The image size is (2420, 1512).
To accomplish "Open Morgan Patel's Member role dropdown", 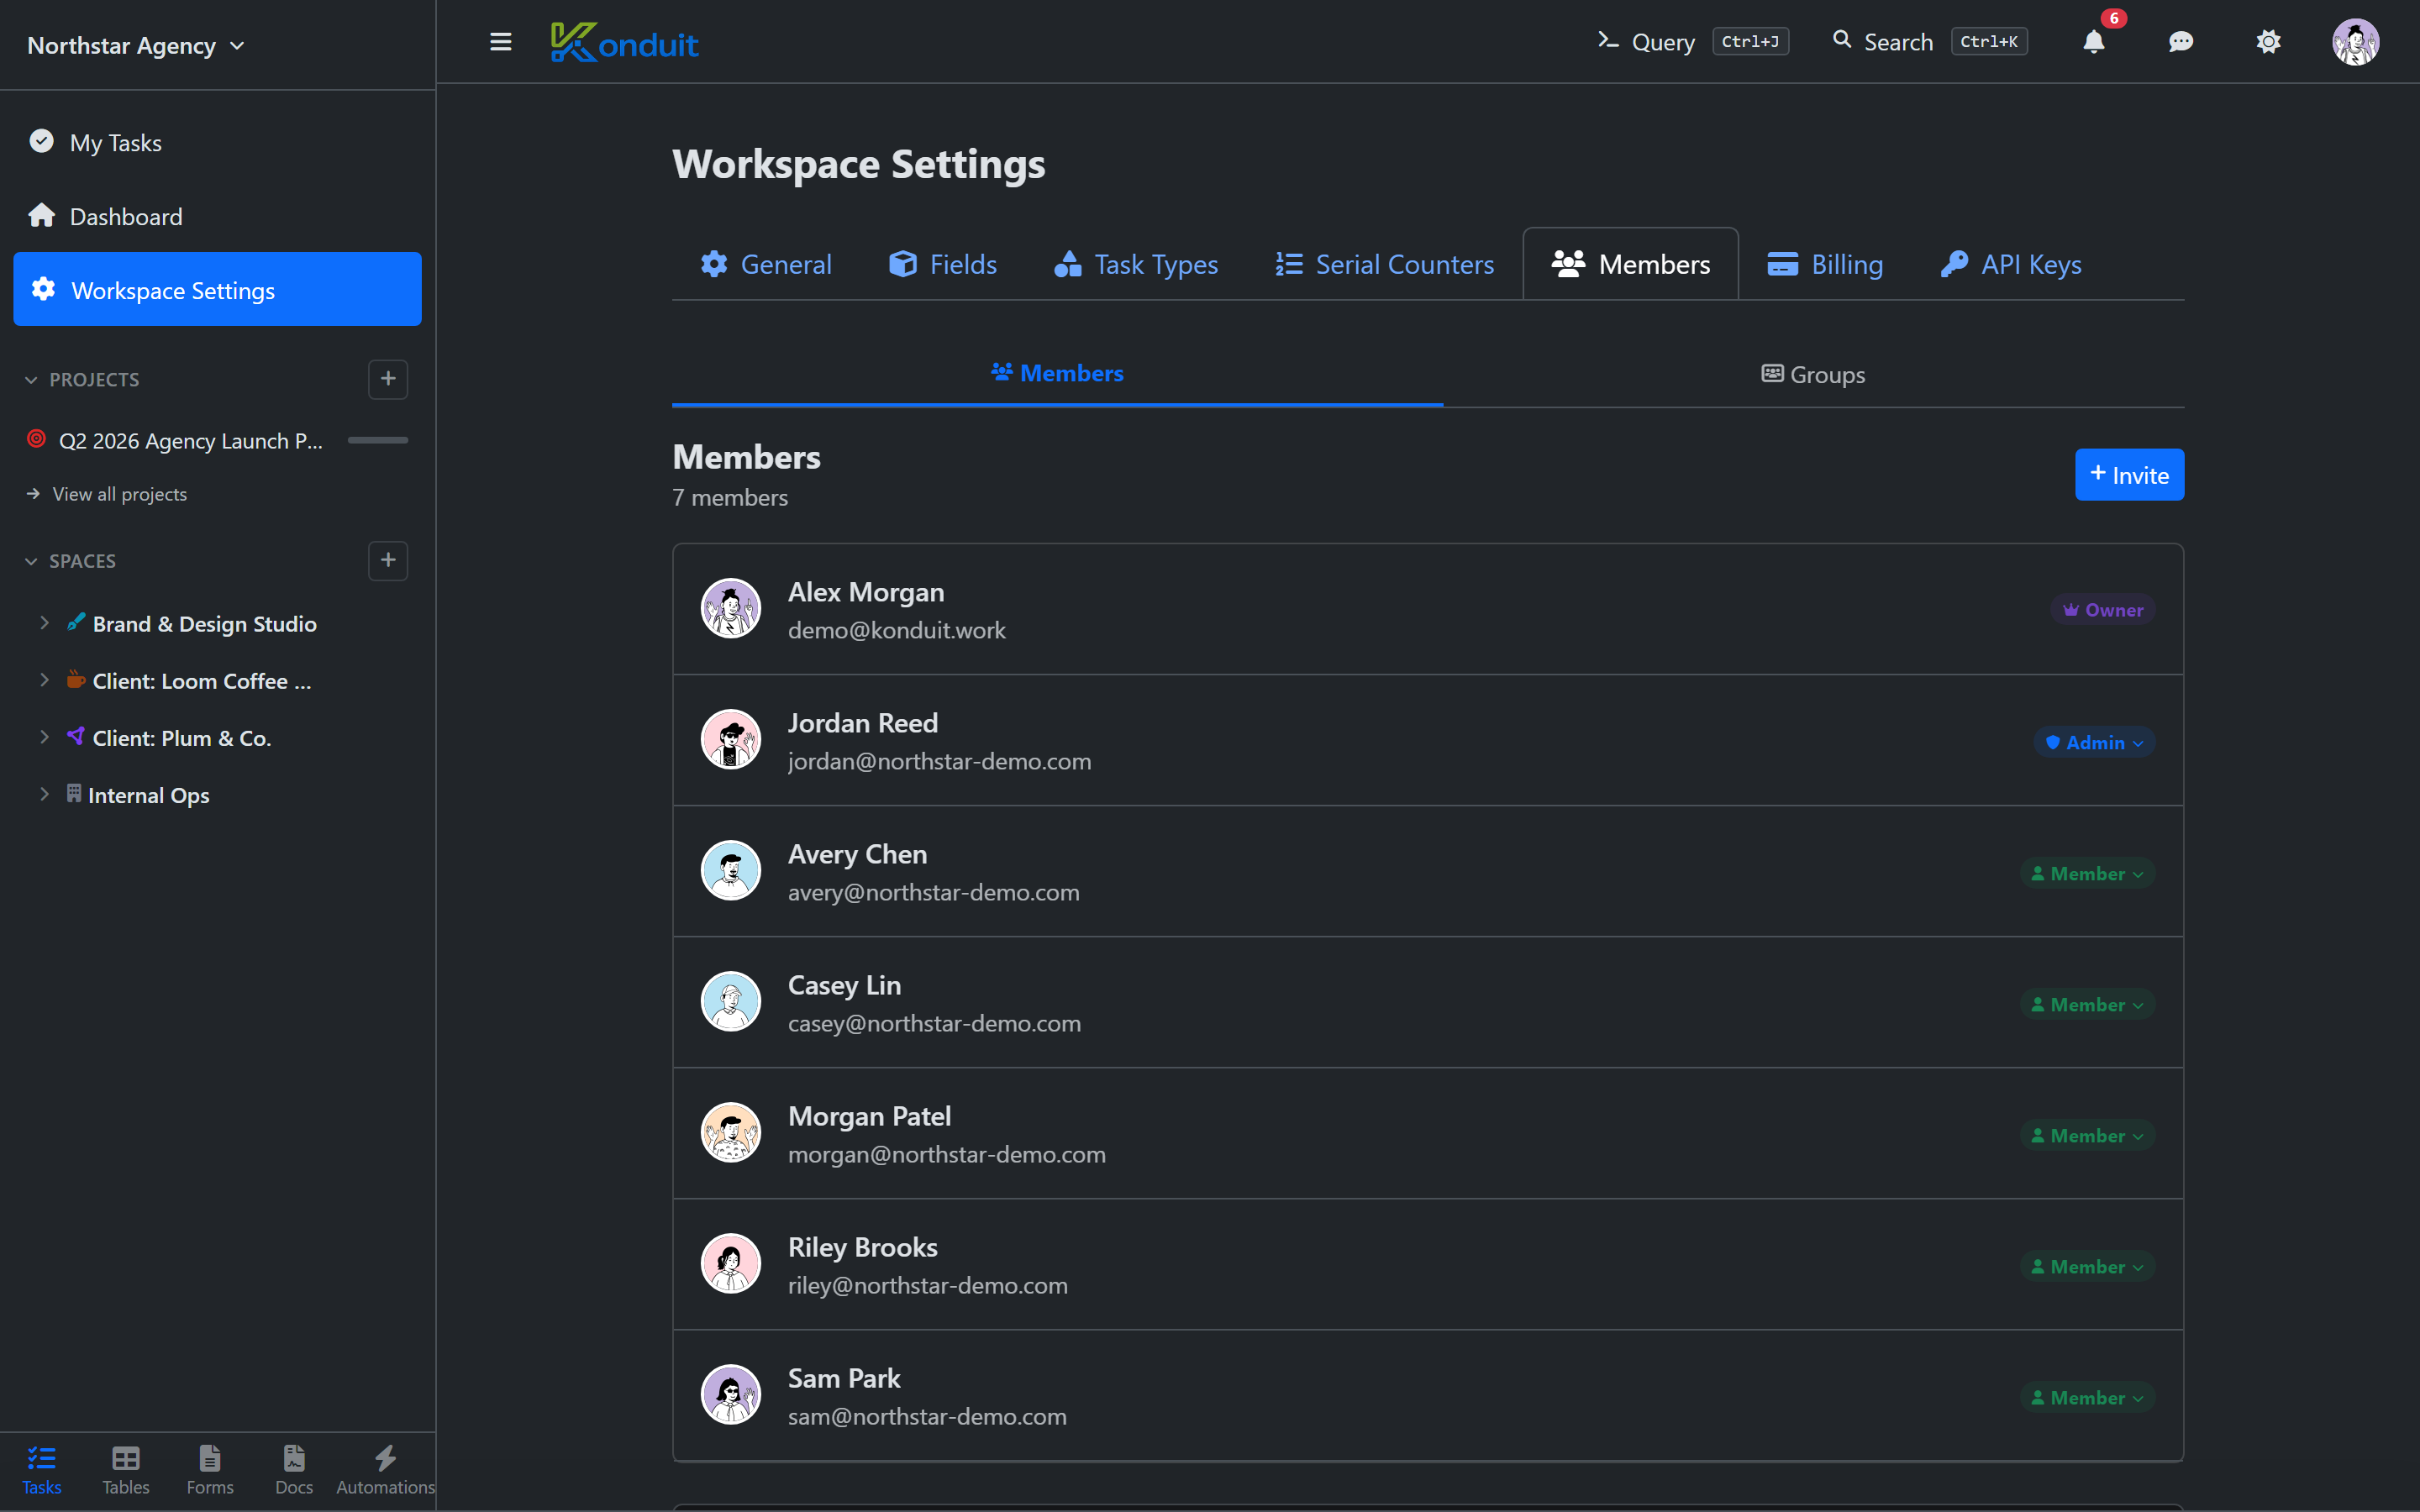I will [x=2087, y=1135].
